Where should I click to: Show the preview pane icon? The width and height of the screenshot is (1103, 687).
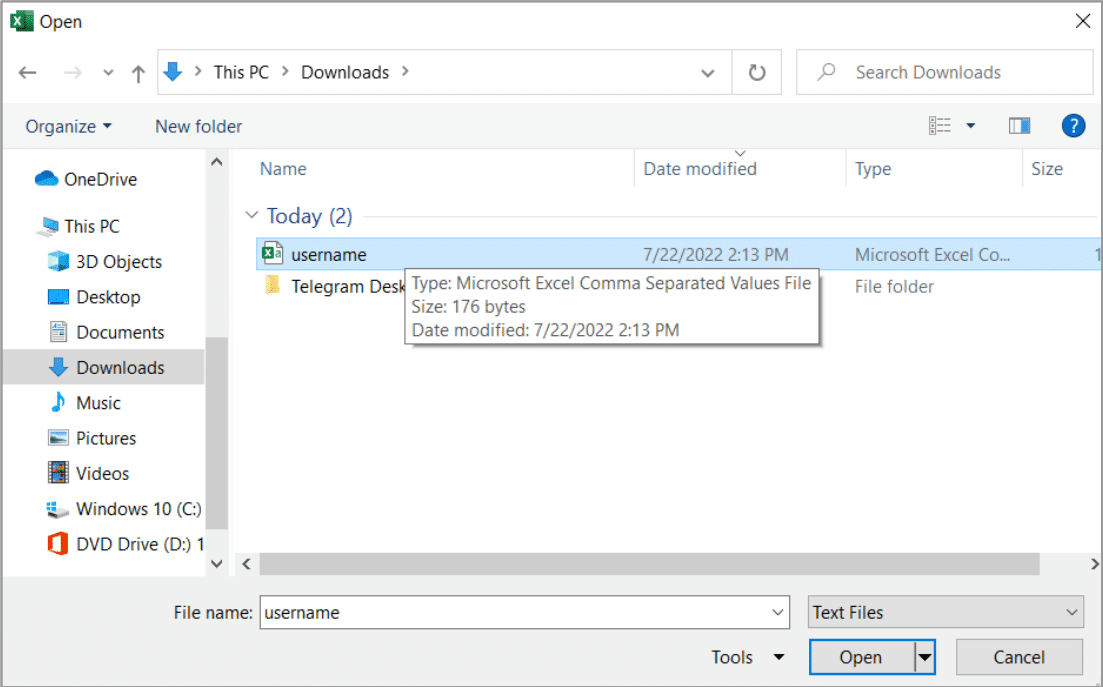[x=1019, y=125]
